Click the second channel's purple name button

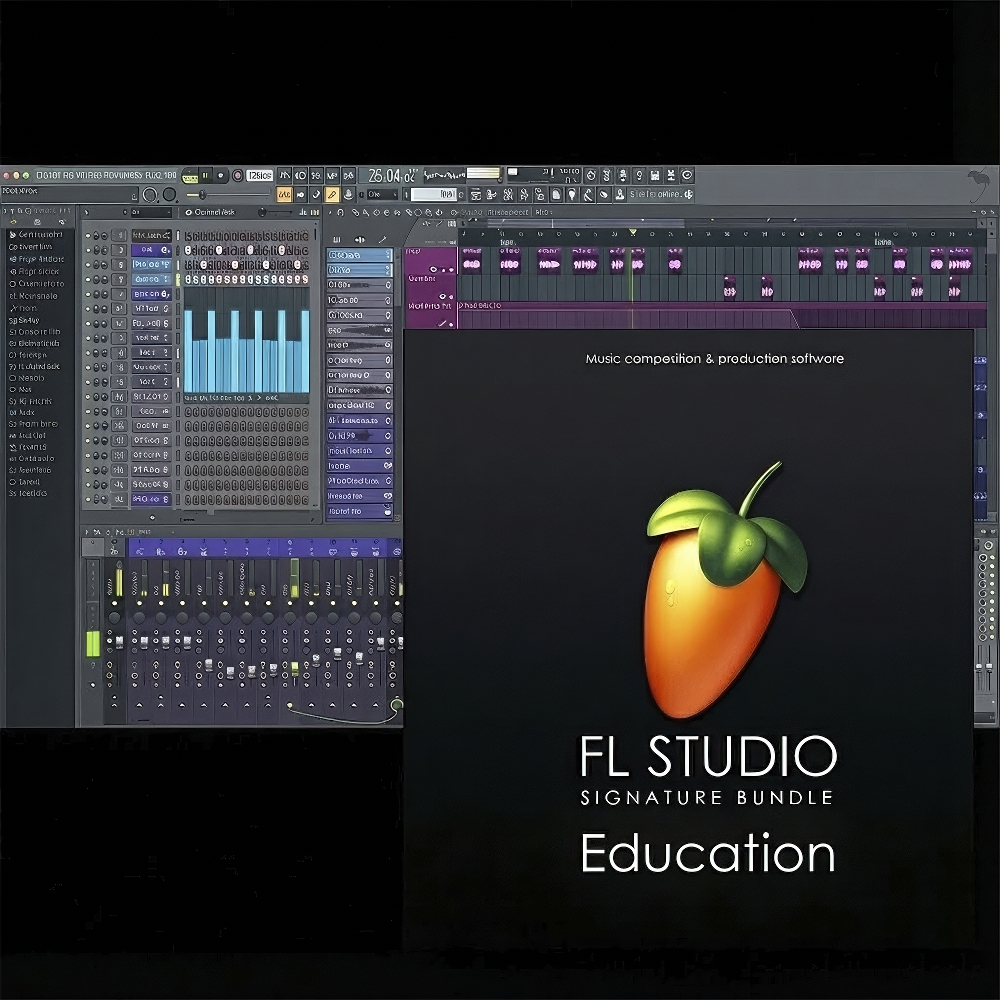pyautogui.click(x=150, y=249)
